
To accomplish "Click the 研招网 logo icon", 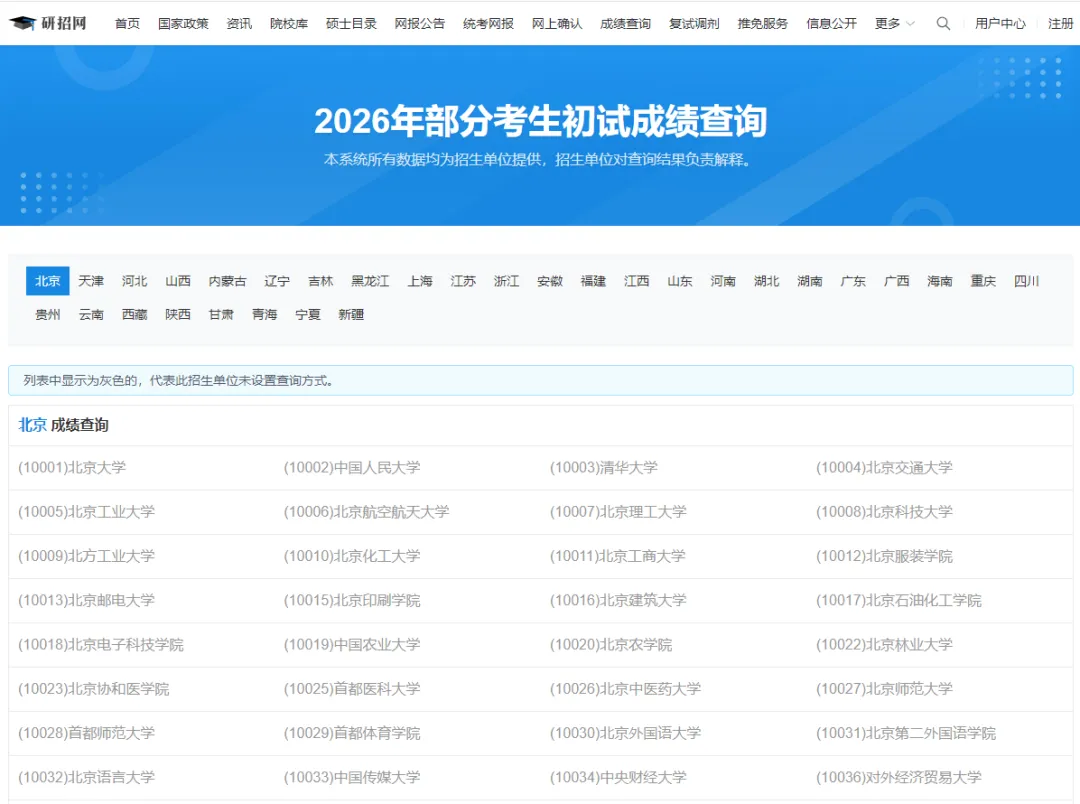I will (x=48, y=23).
